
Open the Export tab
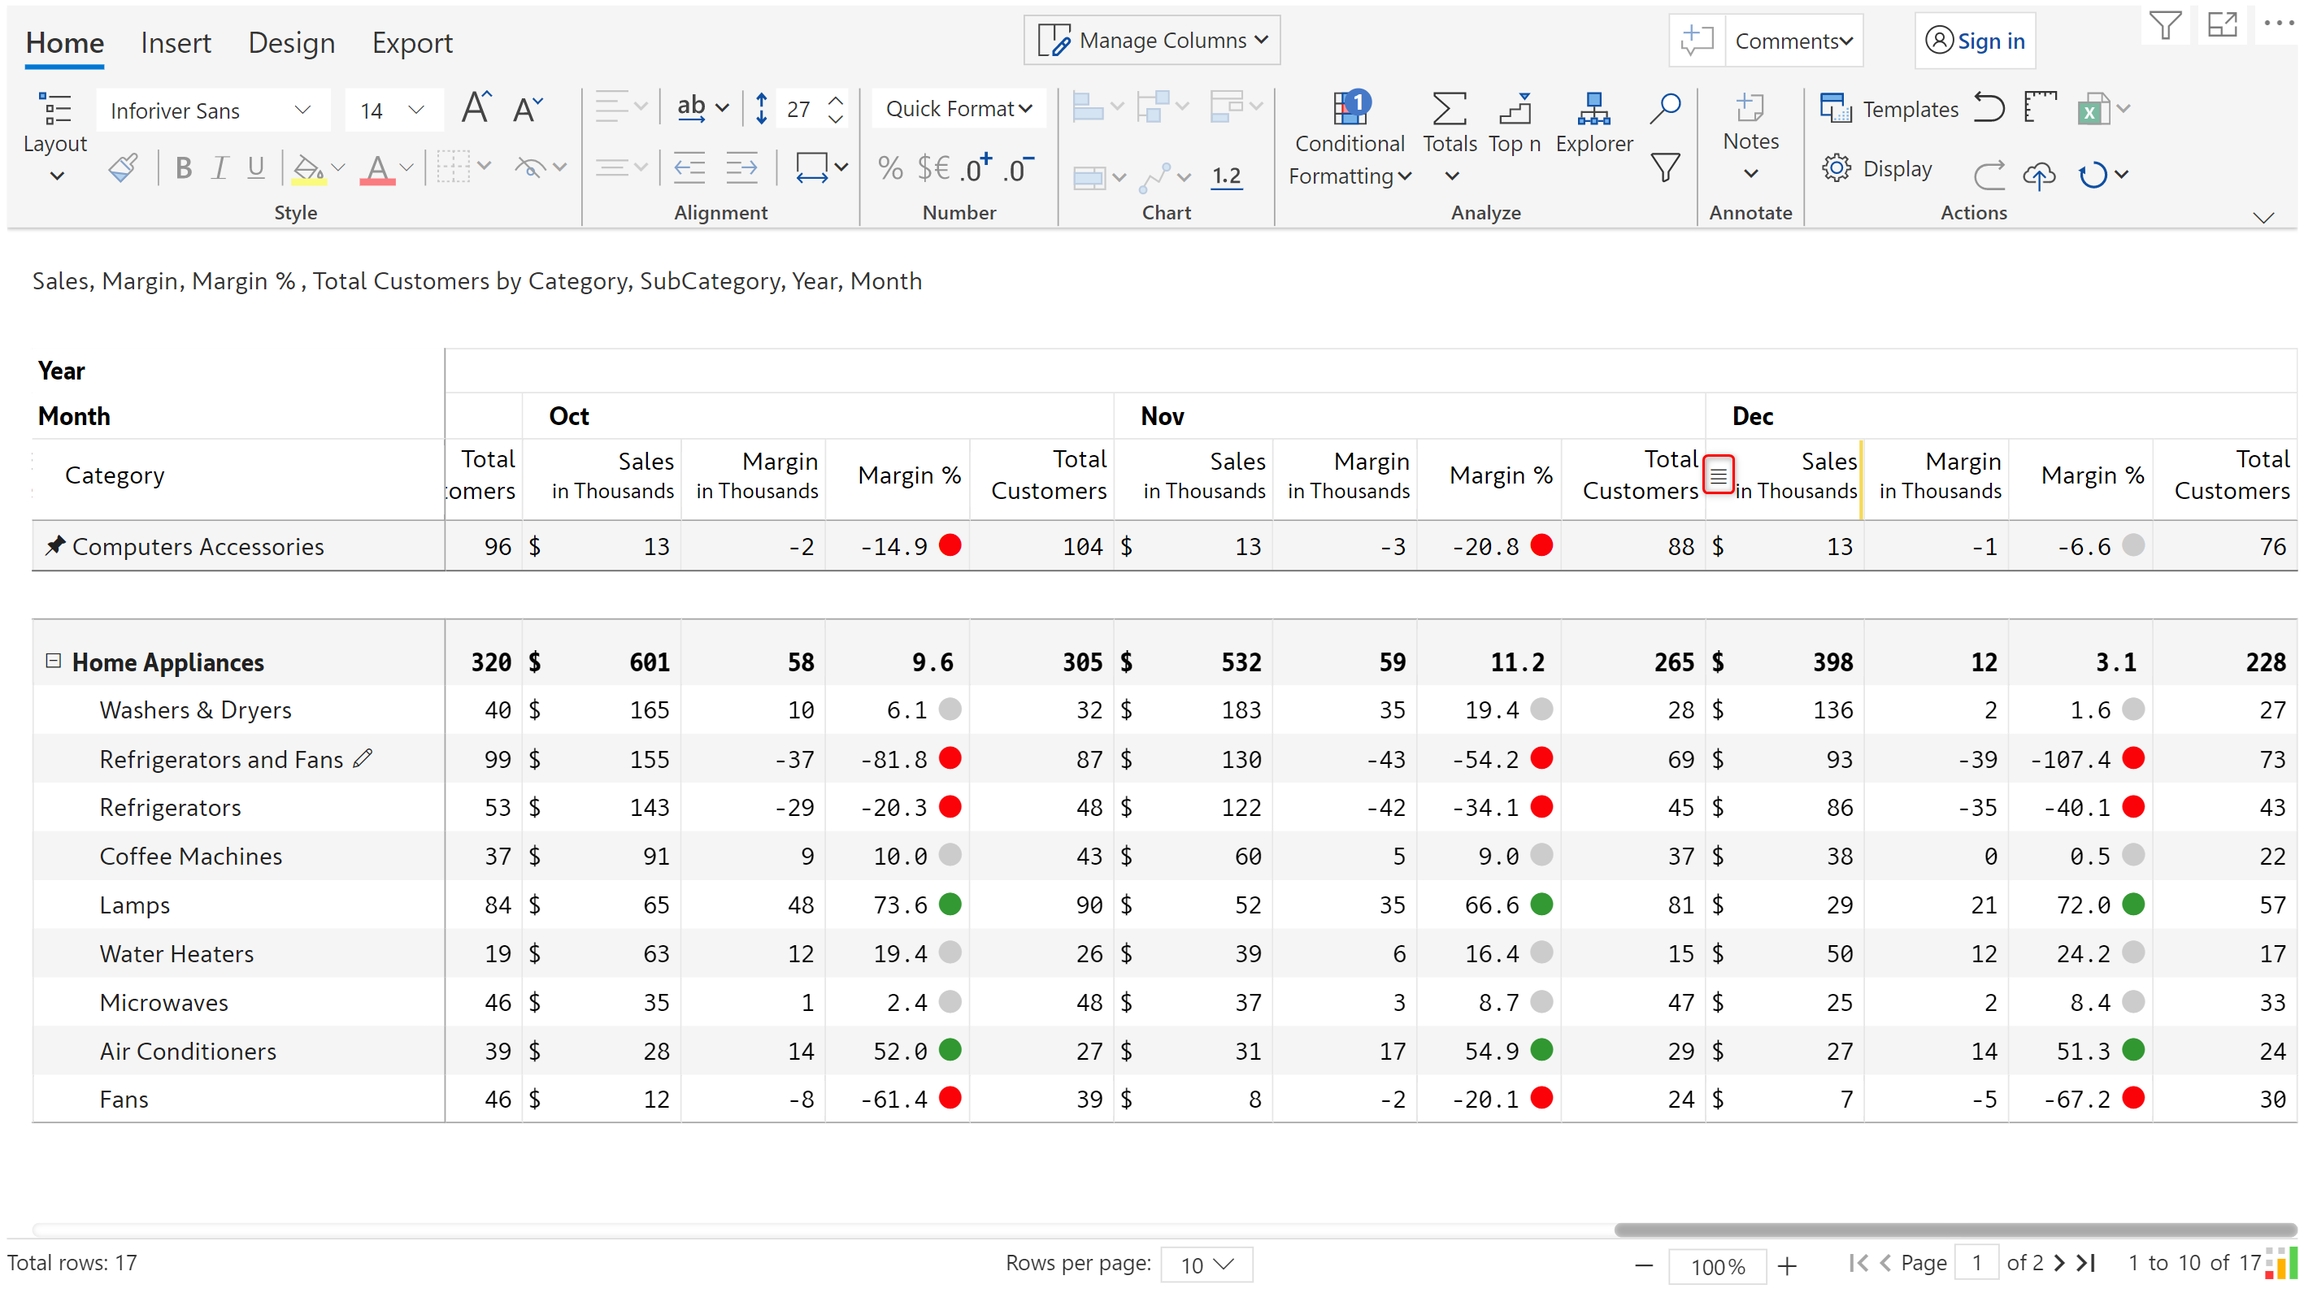pyautogui.click(x=412, y=42)
